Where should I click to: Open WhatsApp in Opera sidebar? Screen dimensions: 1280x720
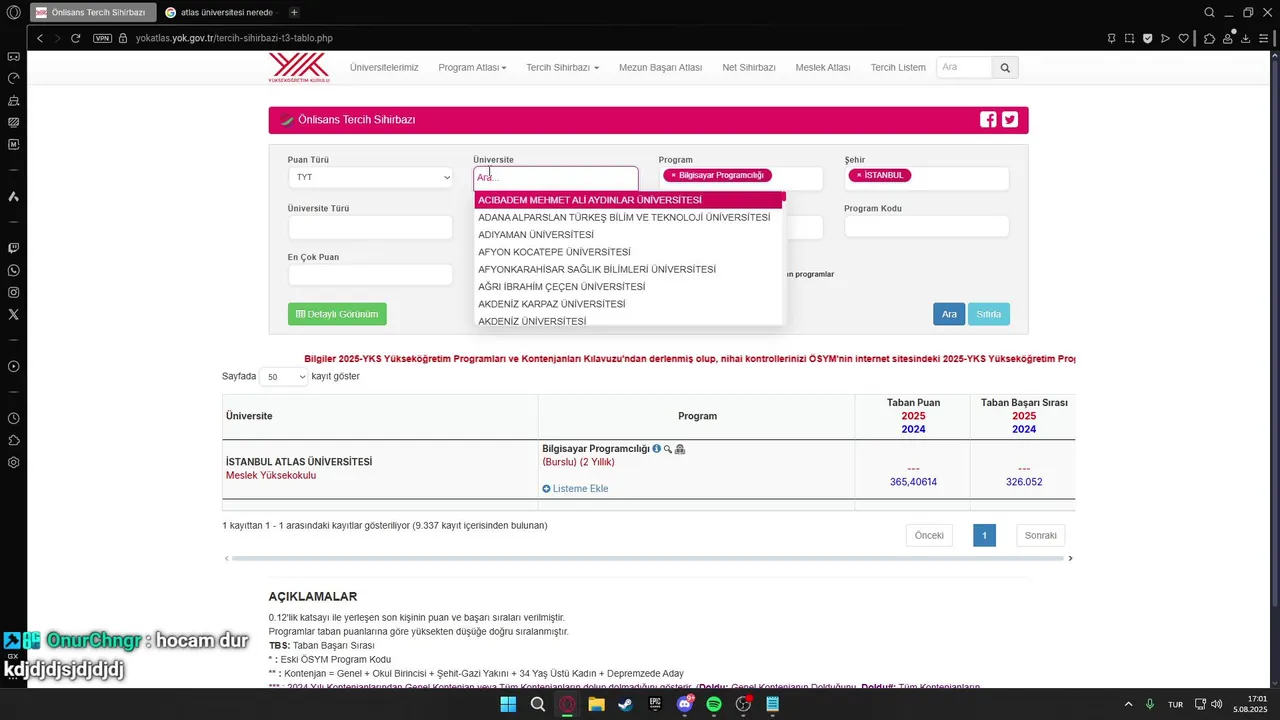(13, 270)
